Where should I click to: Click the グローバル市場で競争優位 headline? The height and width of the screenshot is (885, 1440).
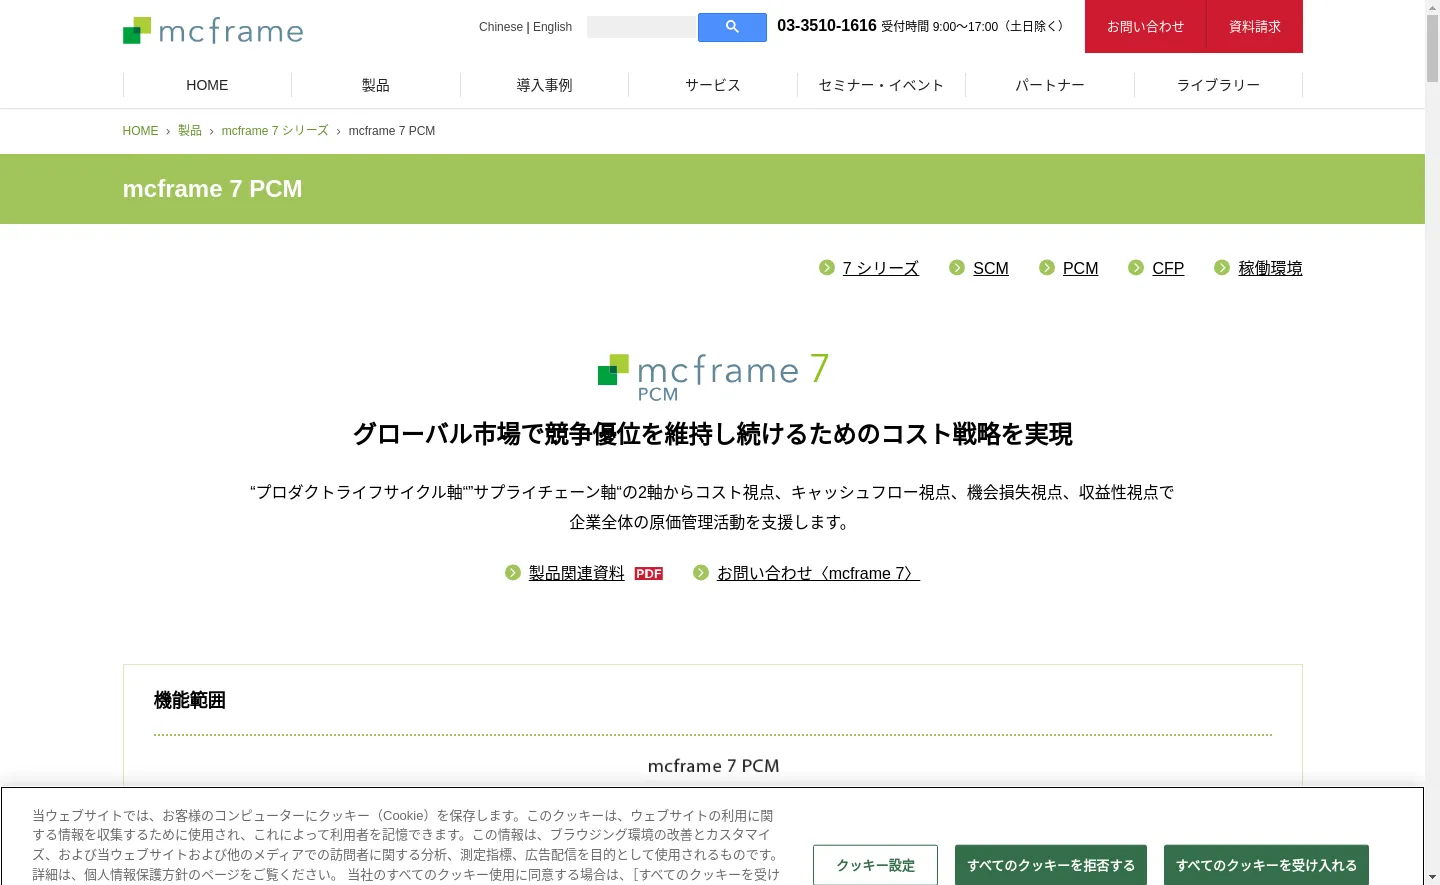click(x=713, y=434)
